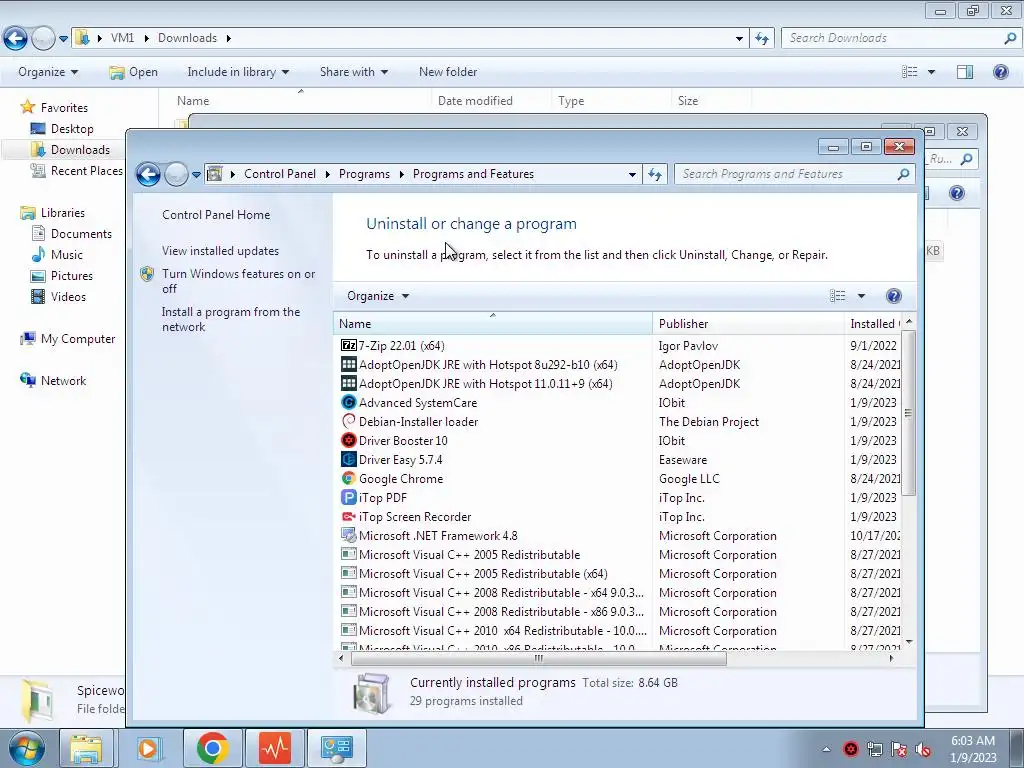The image size is (1024, 768).
Task: Select the Advanced SystemCare icon in list
Action: click(x=349, y=402)
